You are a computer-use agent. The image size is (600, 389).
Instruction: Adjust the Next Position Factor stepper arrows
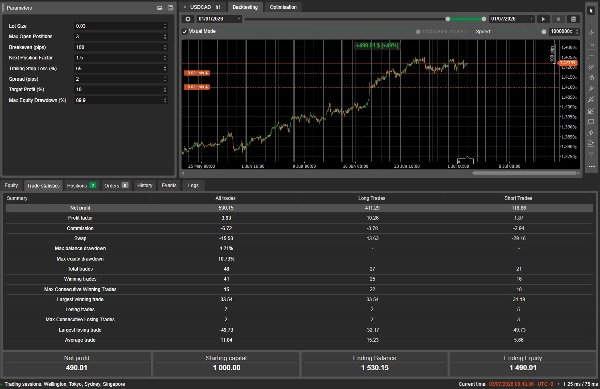[x=165, y=58]
